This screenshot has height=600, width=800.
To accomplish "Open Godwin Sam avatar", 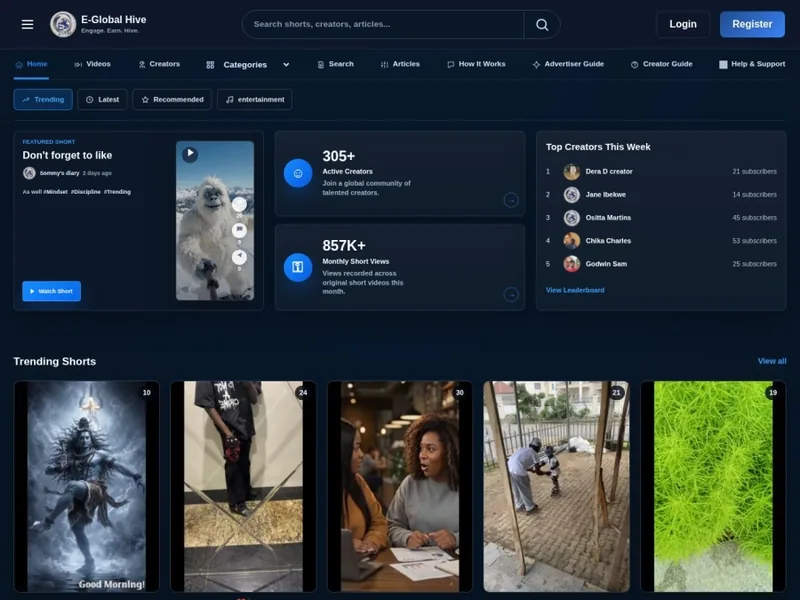I will (571, 264).
